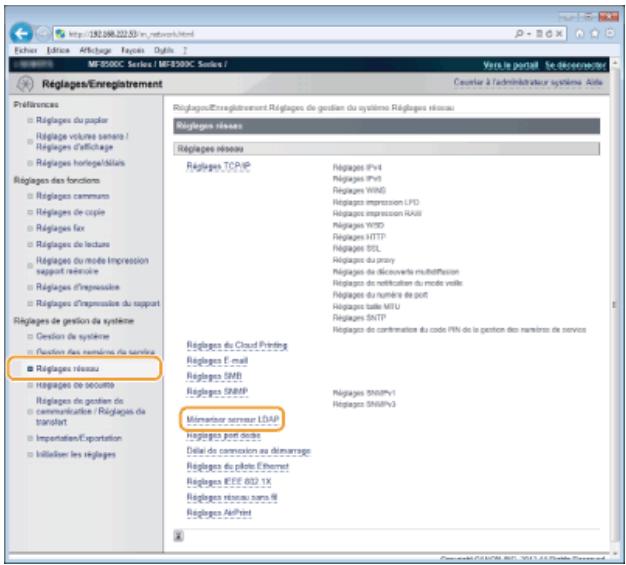Click the Réglages du proxy text
Image resolution: width=626 pixels, height=565 pixels.
click(x=364, y=260)
